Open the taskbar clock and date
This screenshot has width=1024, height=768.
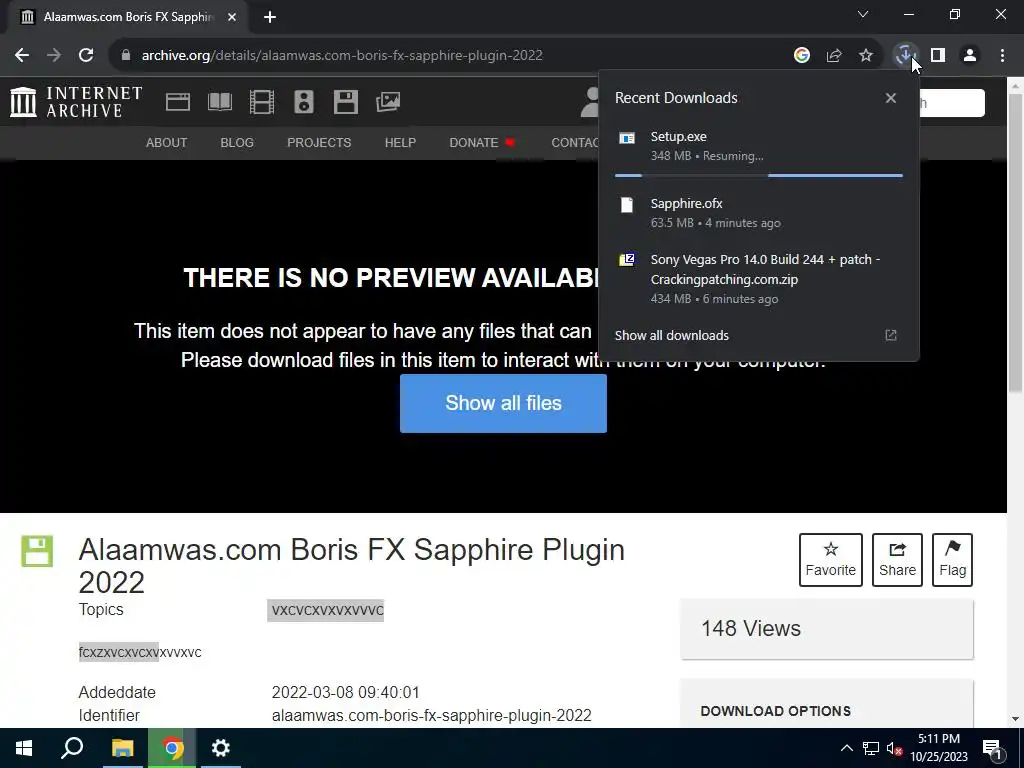coord(939,748)
